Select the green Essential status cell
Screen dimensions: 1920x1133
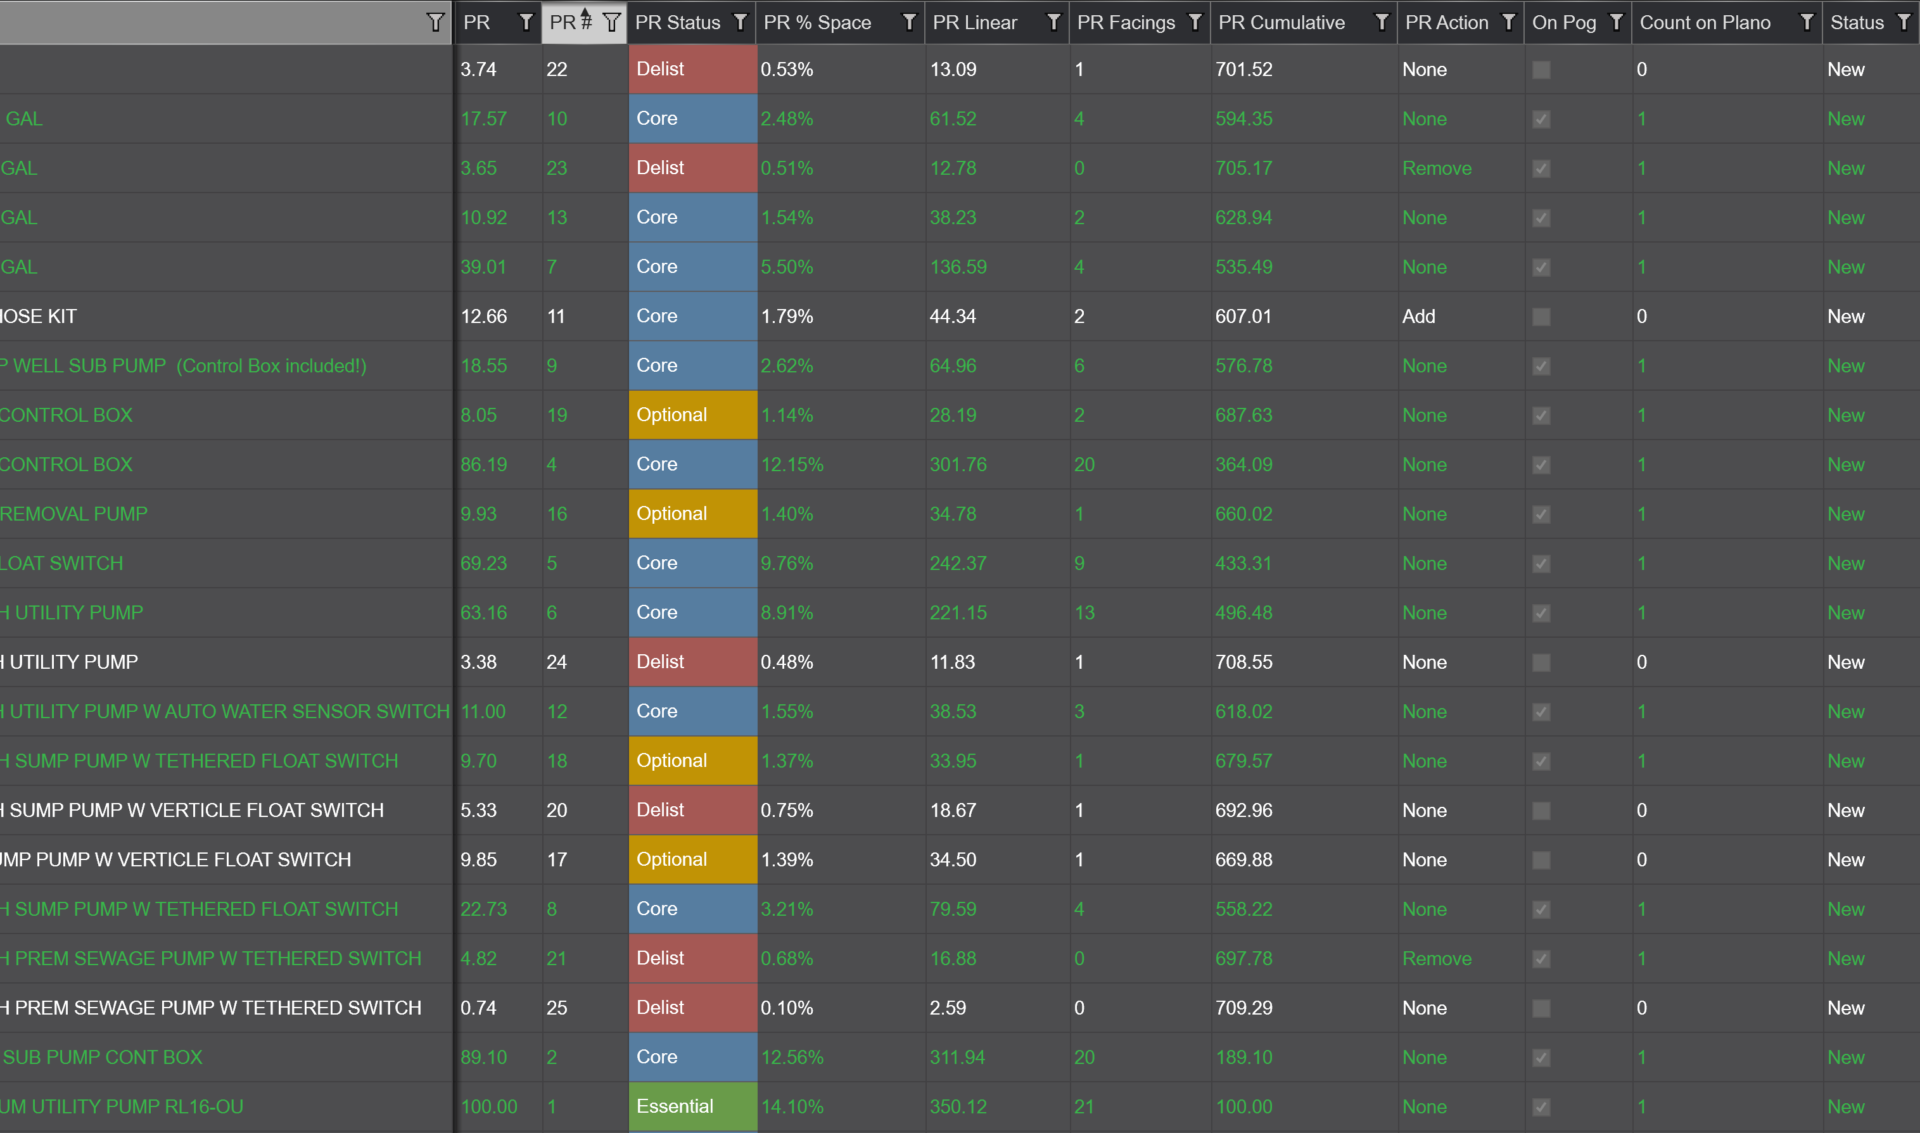click(x=692, y=1106)
